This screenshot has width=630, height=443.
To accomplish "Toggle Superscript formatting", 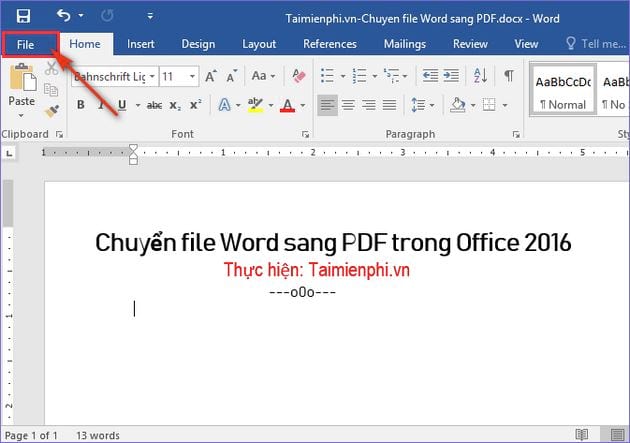I will (x=196, y=105).
